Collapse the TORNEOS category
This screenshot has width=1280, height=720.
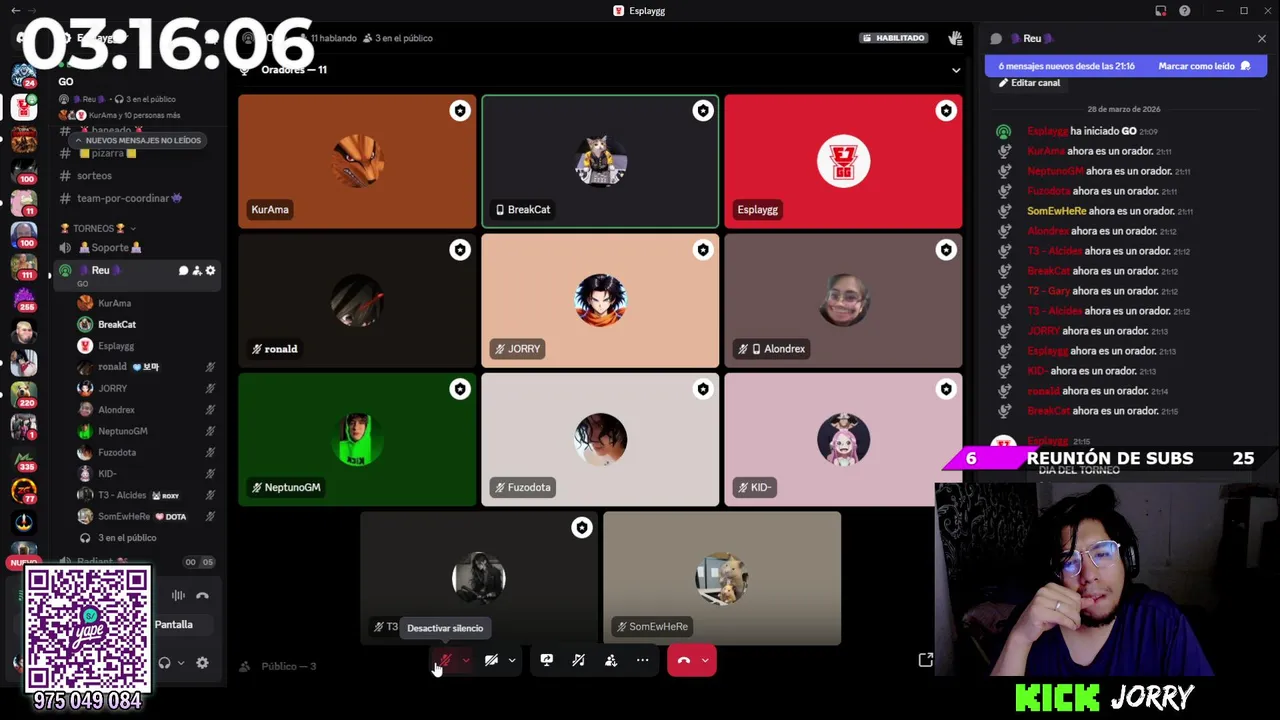[x=99, y=229]
